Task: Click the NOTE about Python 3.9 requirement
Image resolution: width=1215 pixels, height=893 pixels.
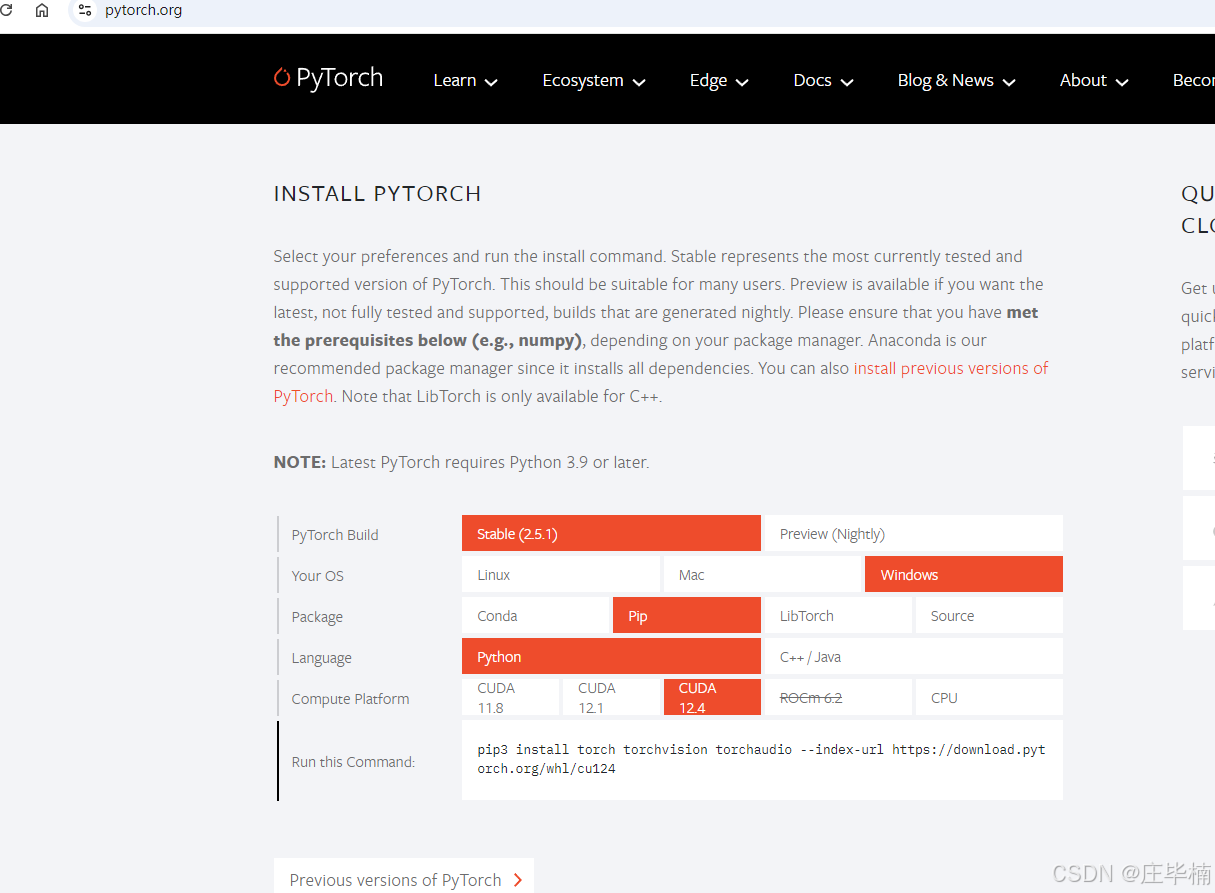Action: coord(461,462)
